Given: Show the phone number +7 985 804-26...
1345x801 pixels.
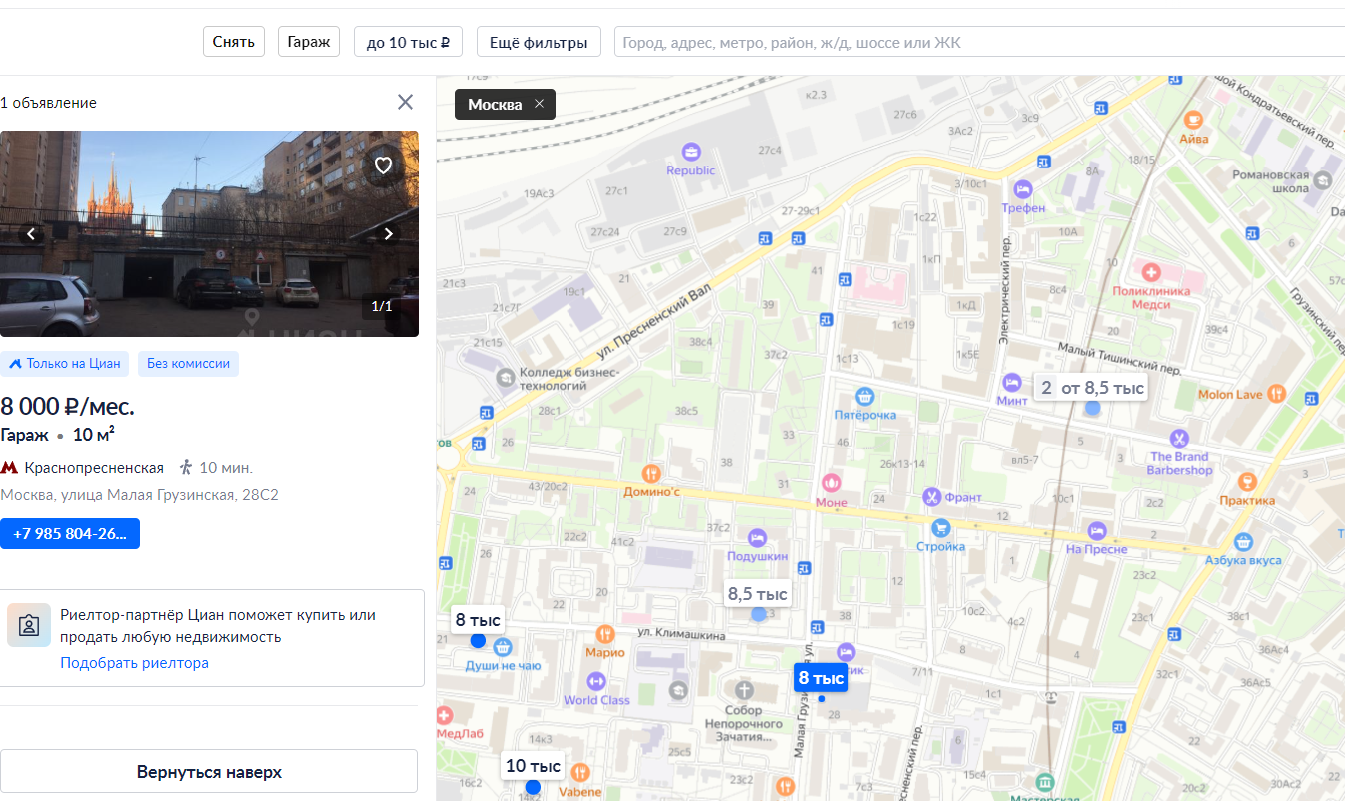Looking at the screenshot, I should click(x=70, y=534).
